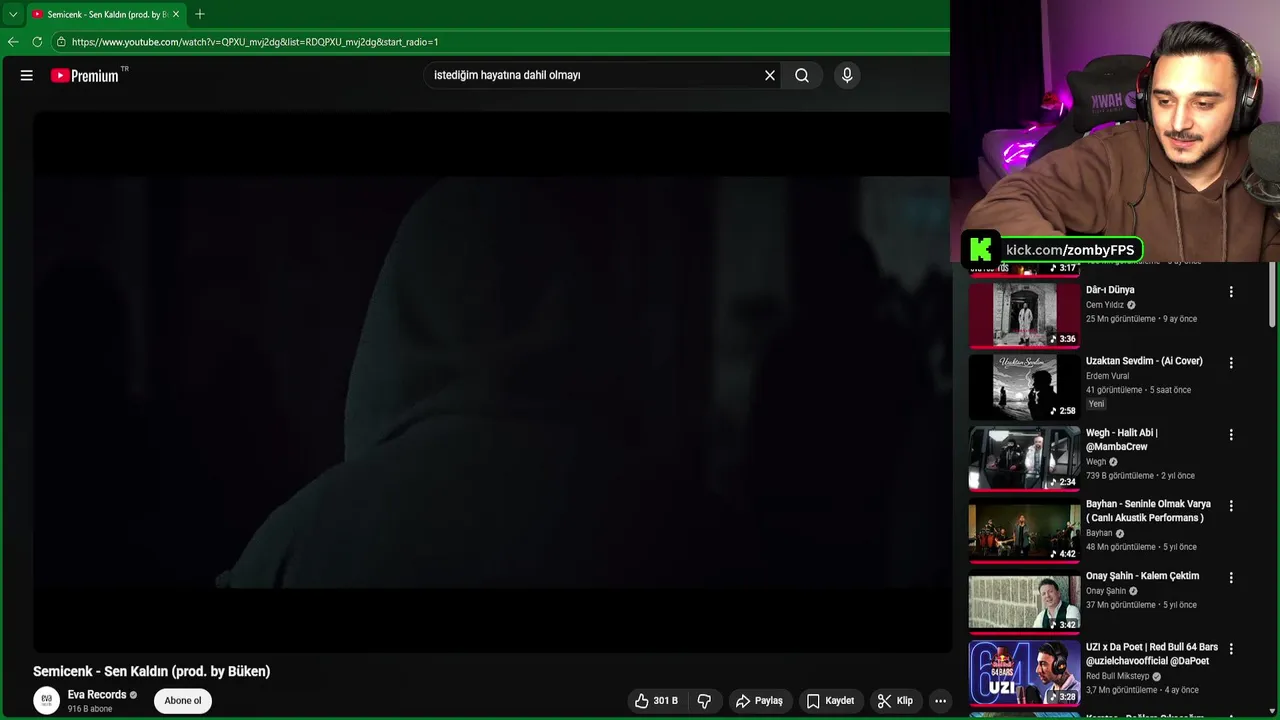1280x720 pixels.
Task: Clear the search box with X
Action: click(x=770, y=75)
